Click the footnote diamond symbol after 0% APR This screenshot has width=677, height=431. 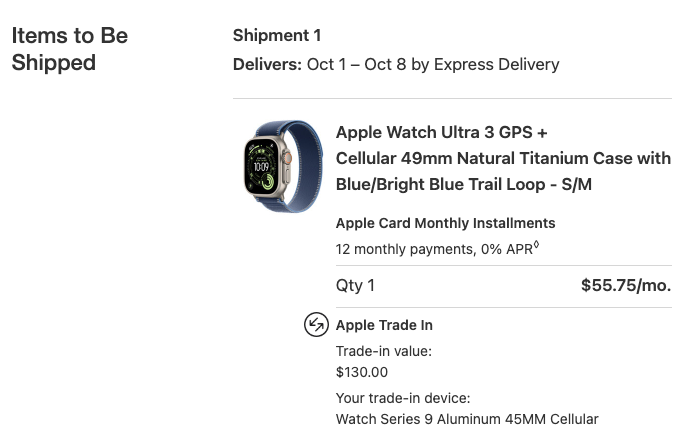[x=537, y=245]
